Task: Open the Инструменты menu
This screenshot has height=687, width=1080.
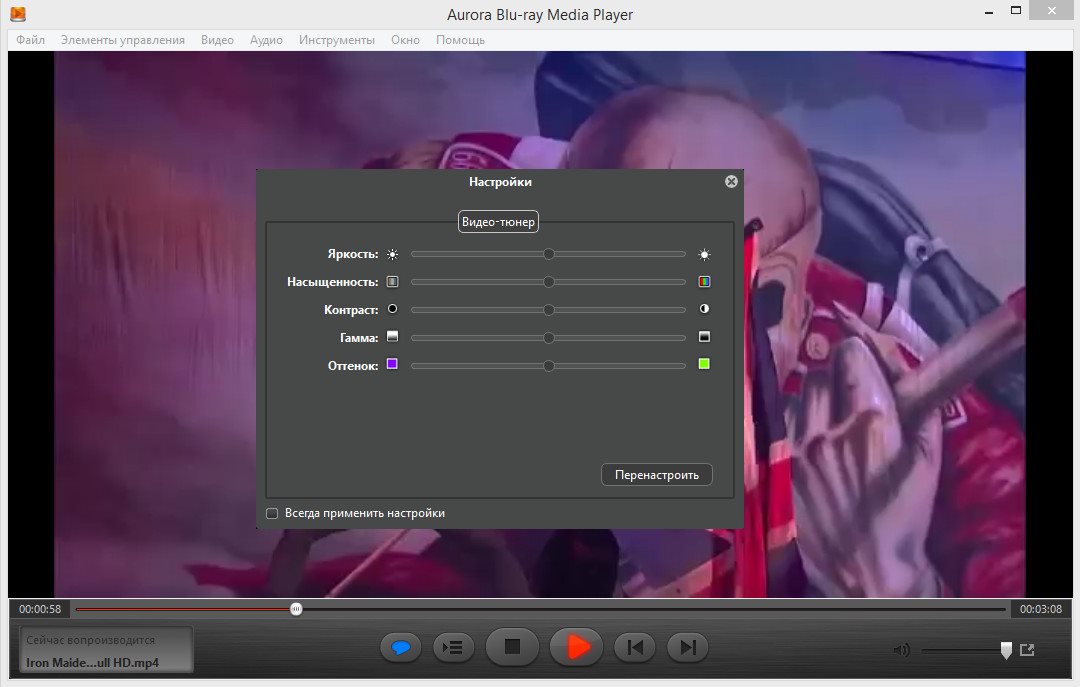Action: (x=337, y=40)
